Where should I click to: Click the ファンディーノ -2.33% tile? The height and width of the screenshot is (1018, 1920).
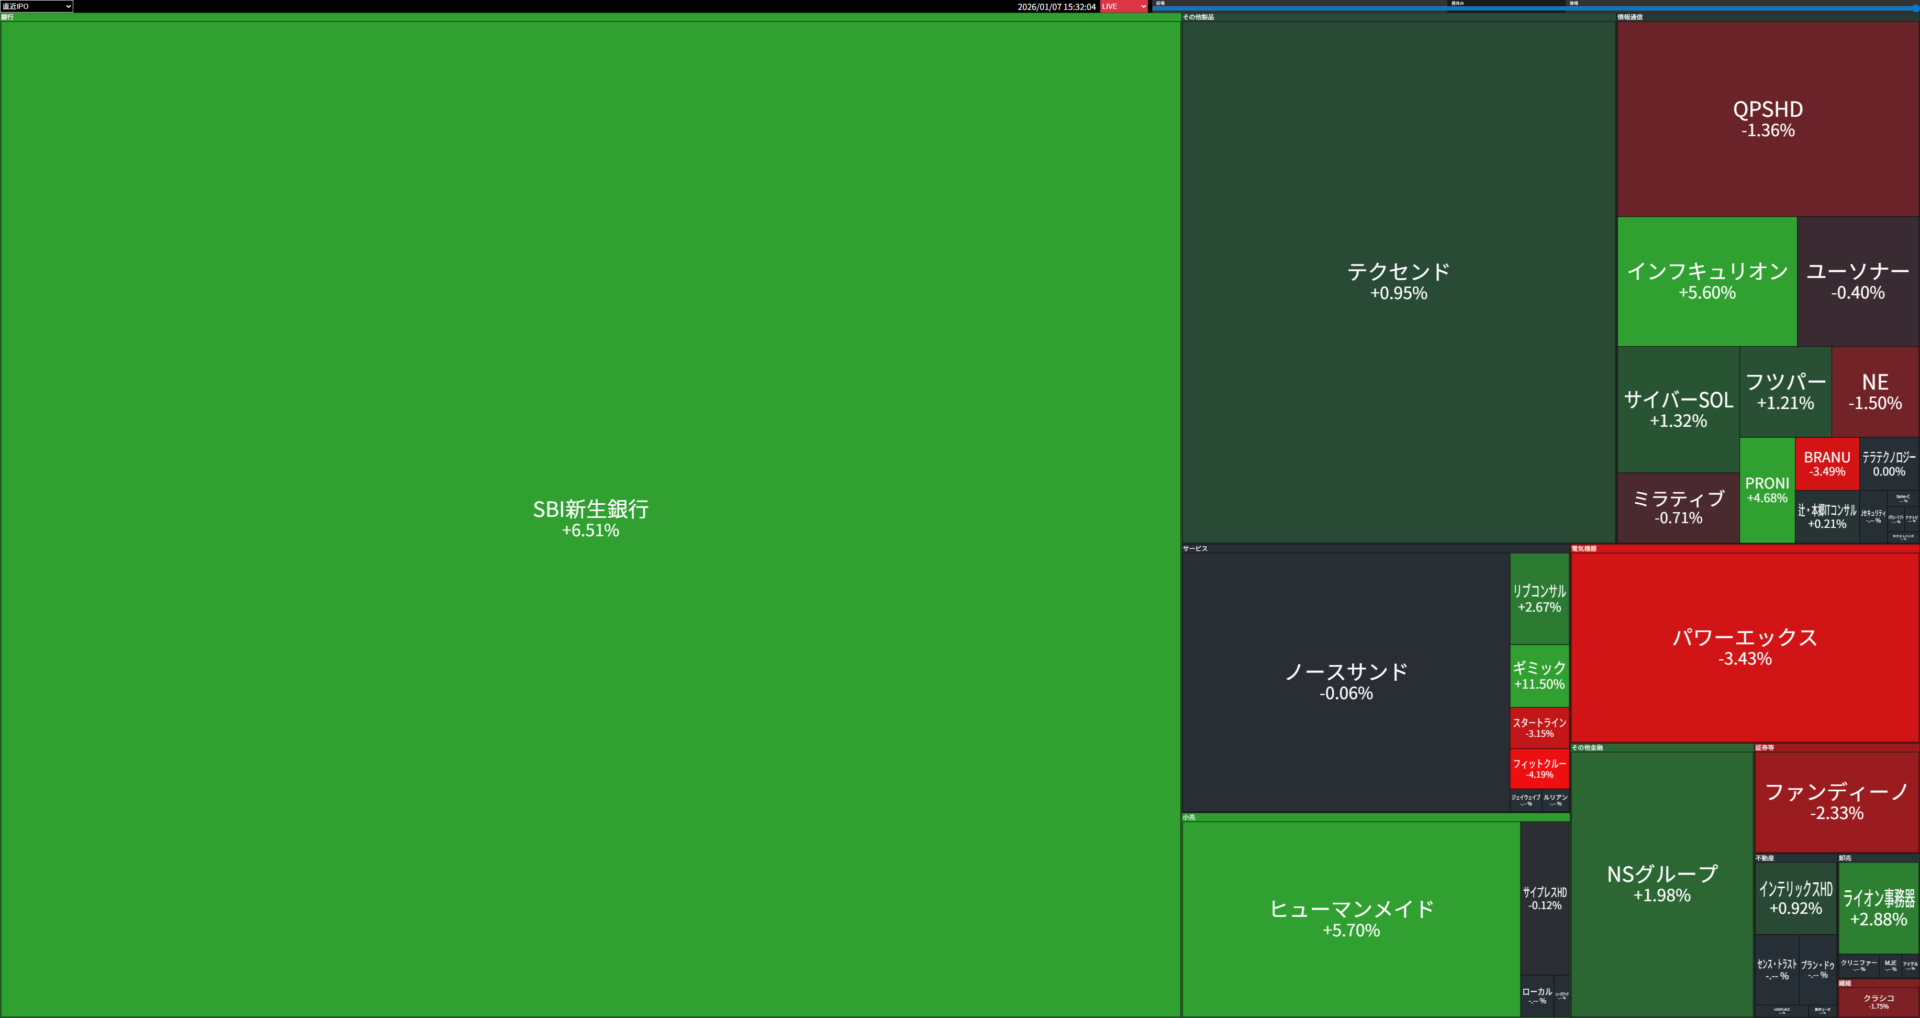tap(1836, 802)
